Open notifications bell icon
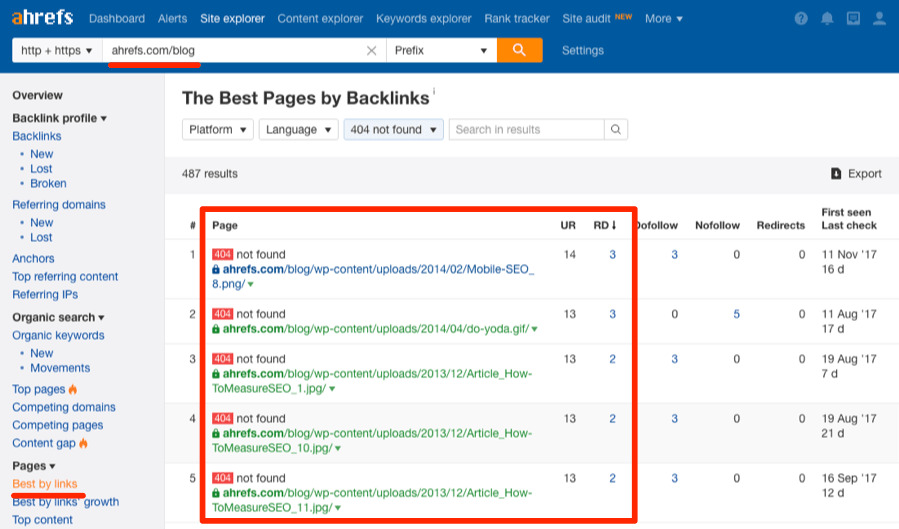 (827, 19)
